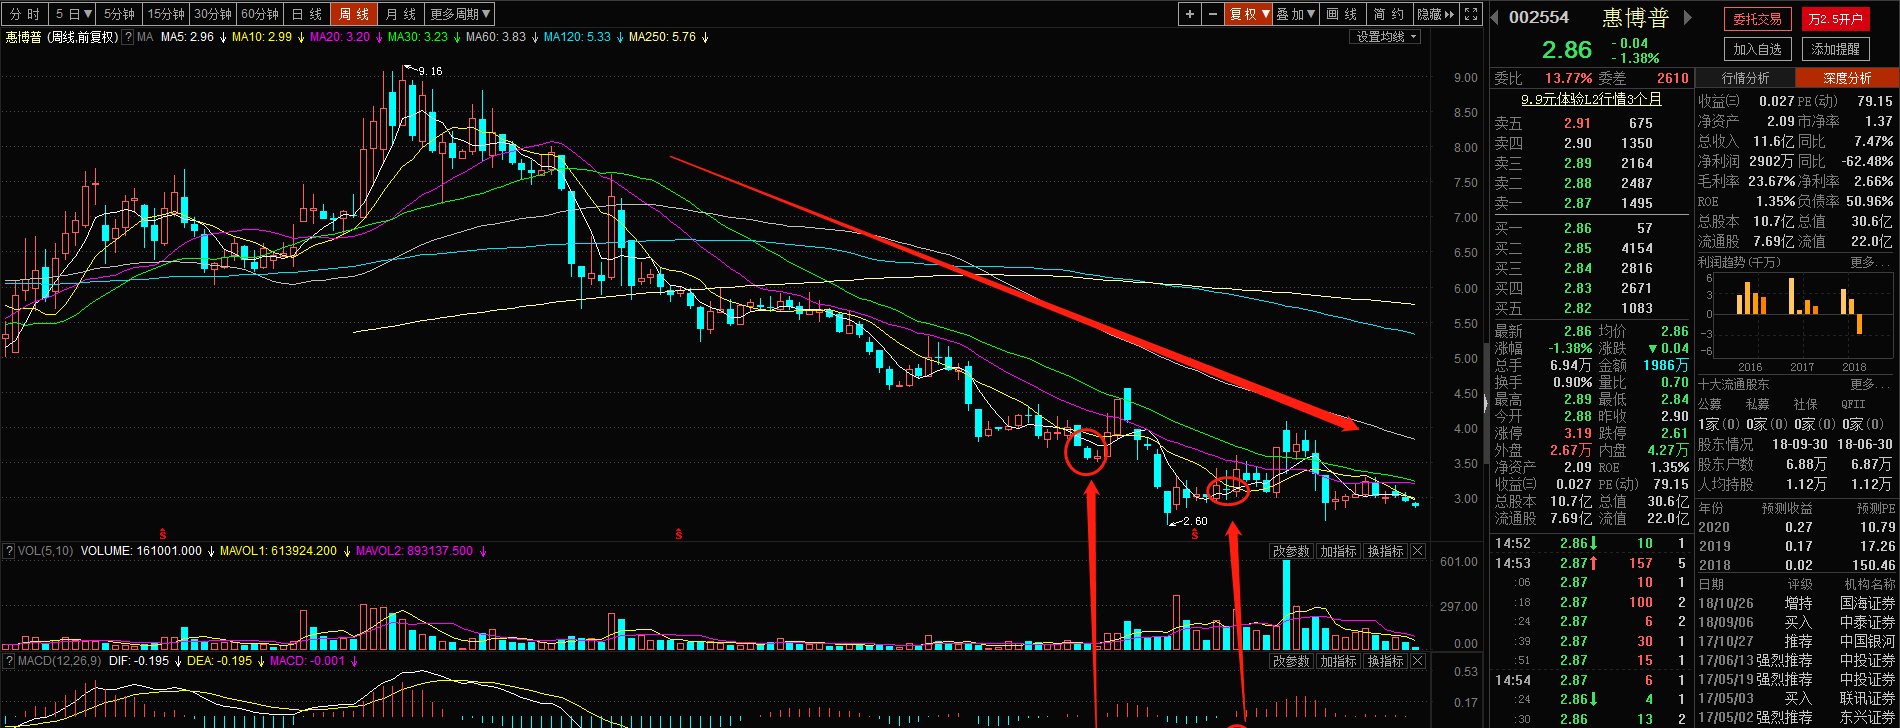Click 加指标 in the MACD panel
Viewport: 1900px width, 728px height.
coord(1338,661)
